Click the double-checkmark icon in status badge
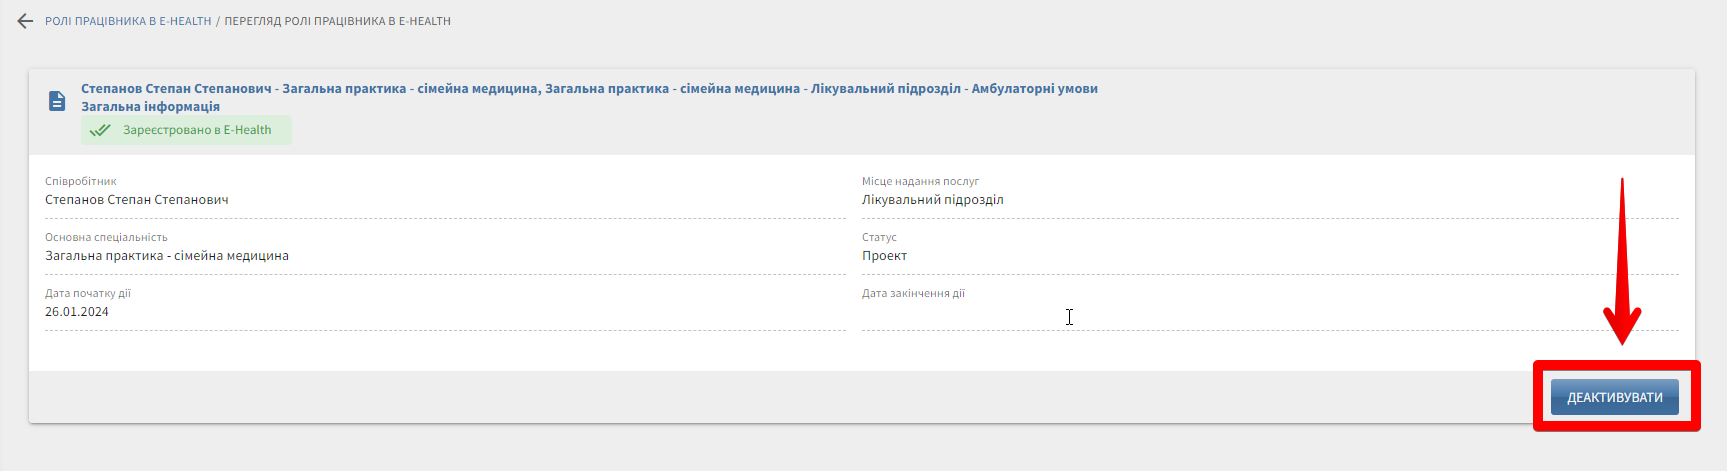 [x=100, y=130]
